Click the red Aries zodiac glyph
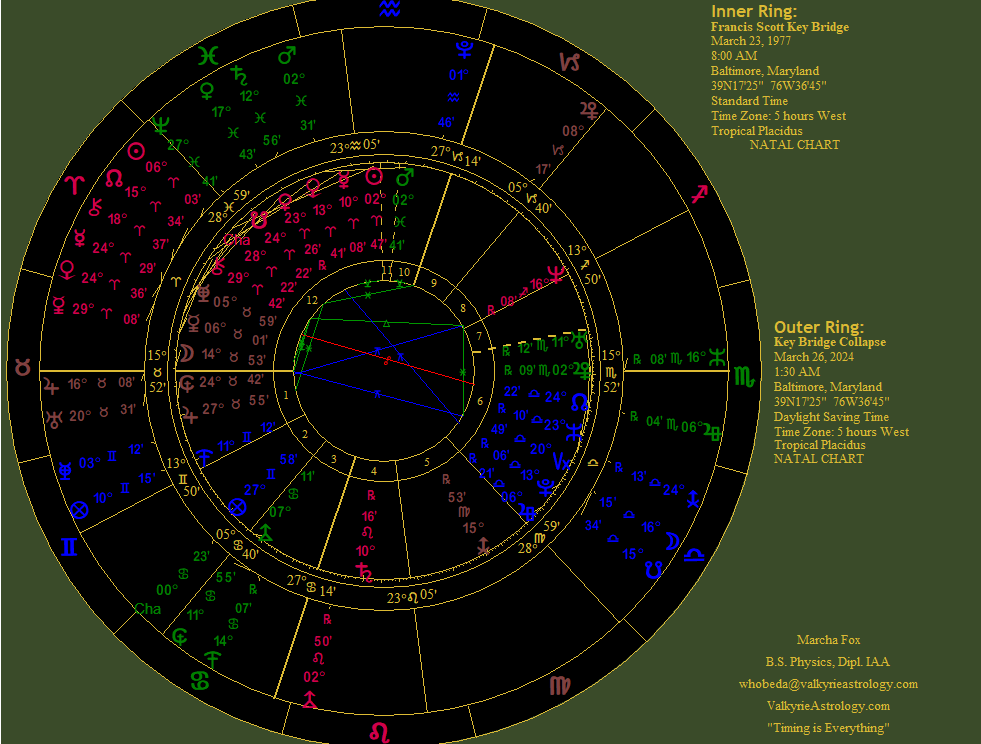This screenshot has height=744, width=981. click(x=76, y=185)
